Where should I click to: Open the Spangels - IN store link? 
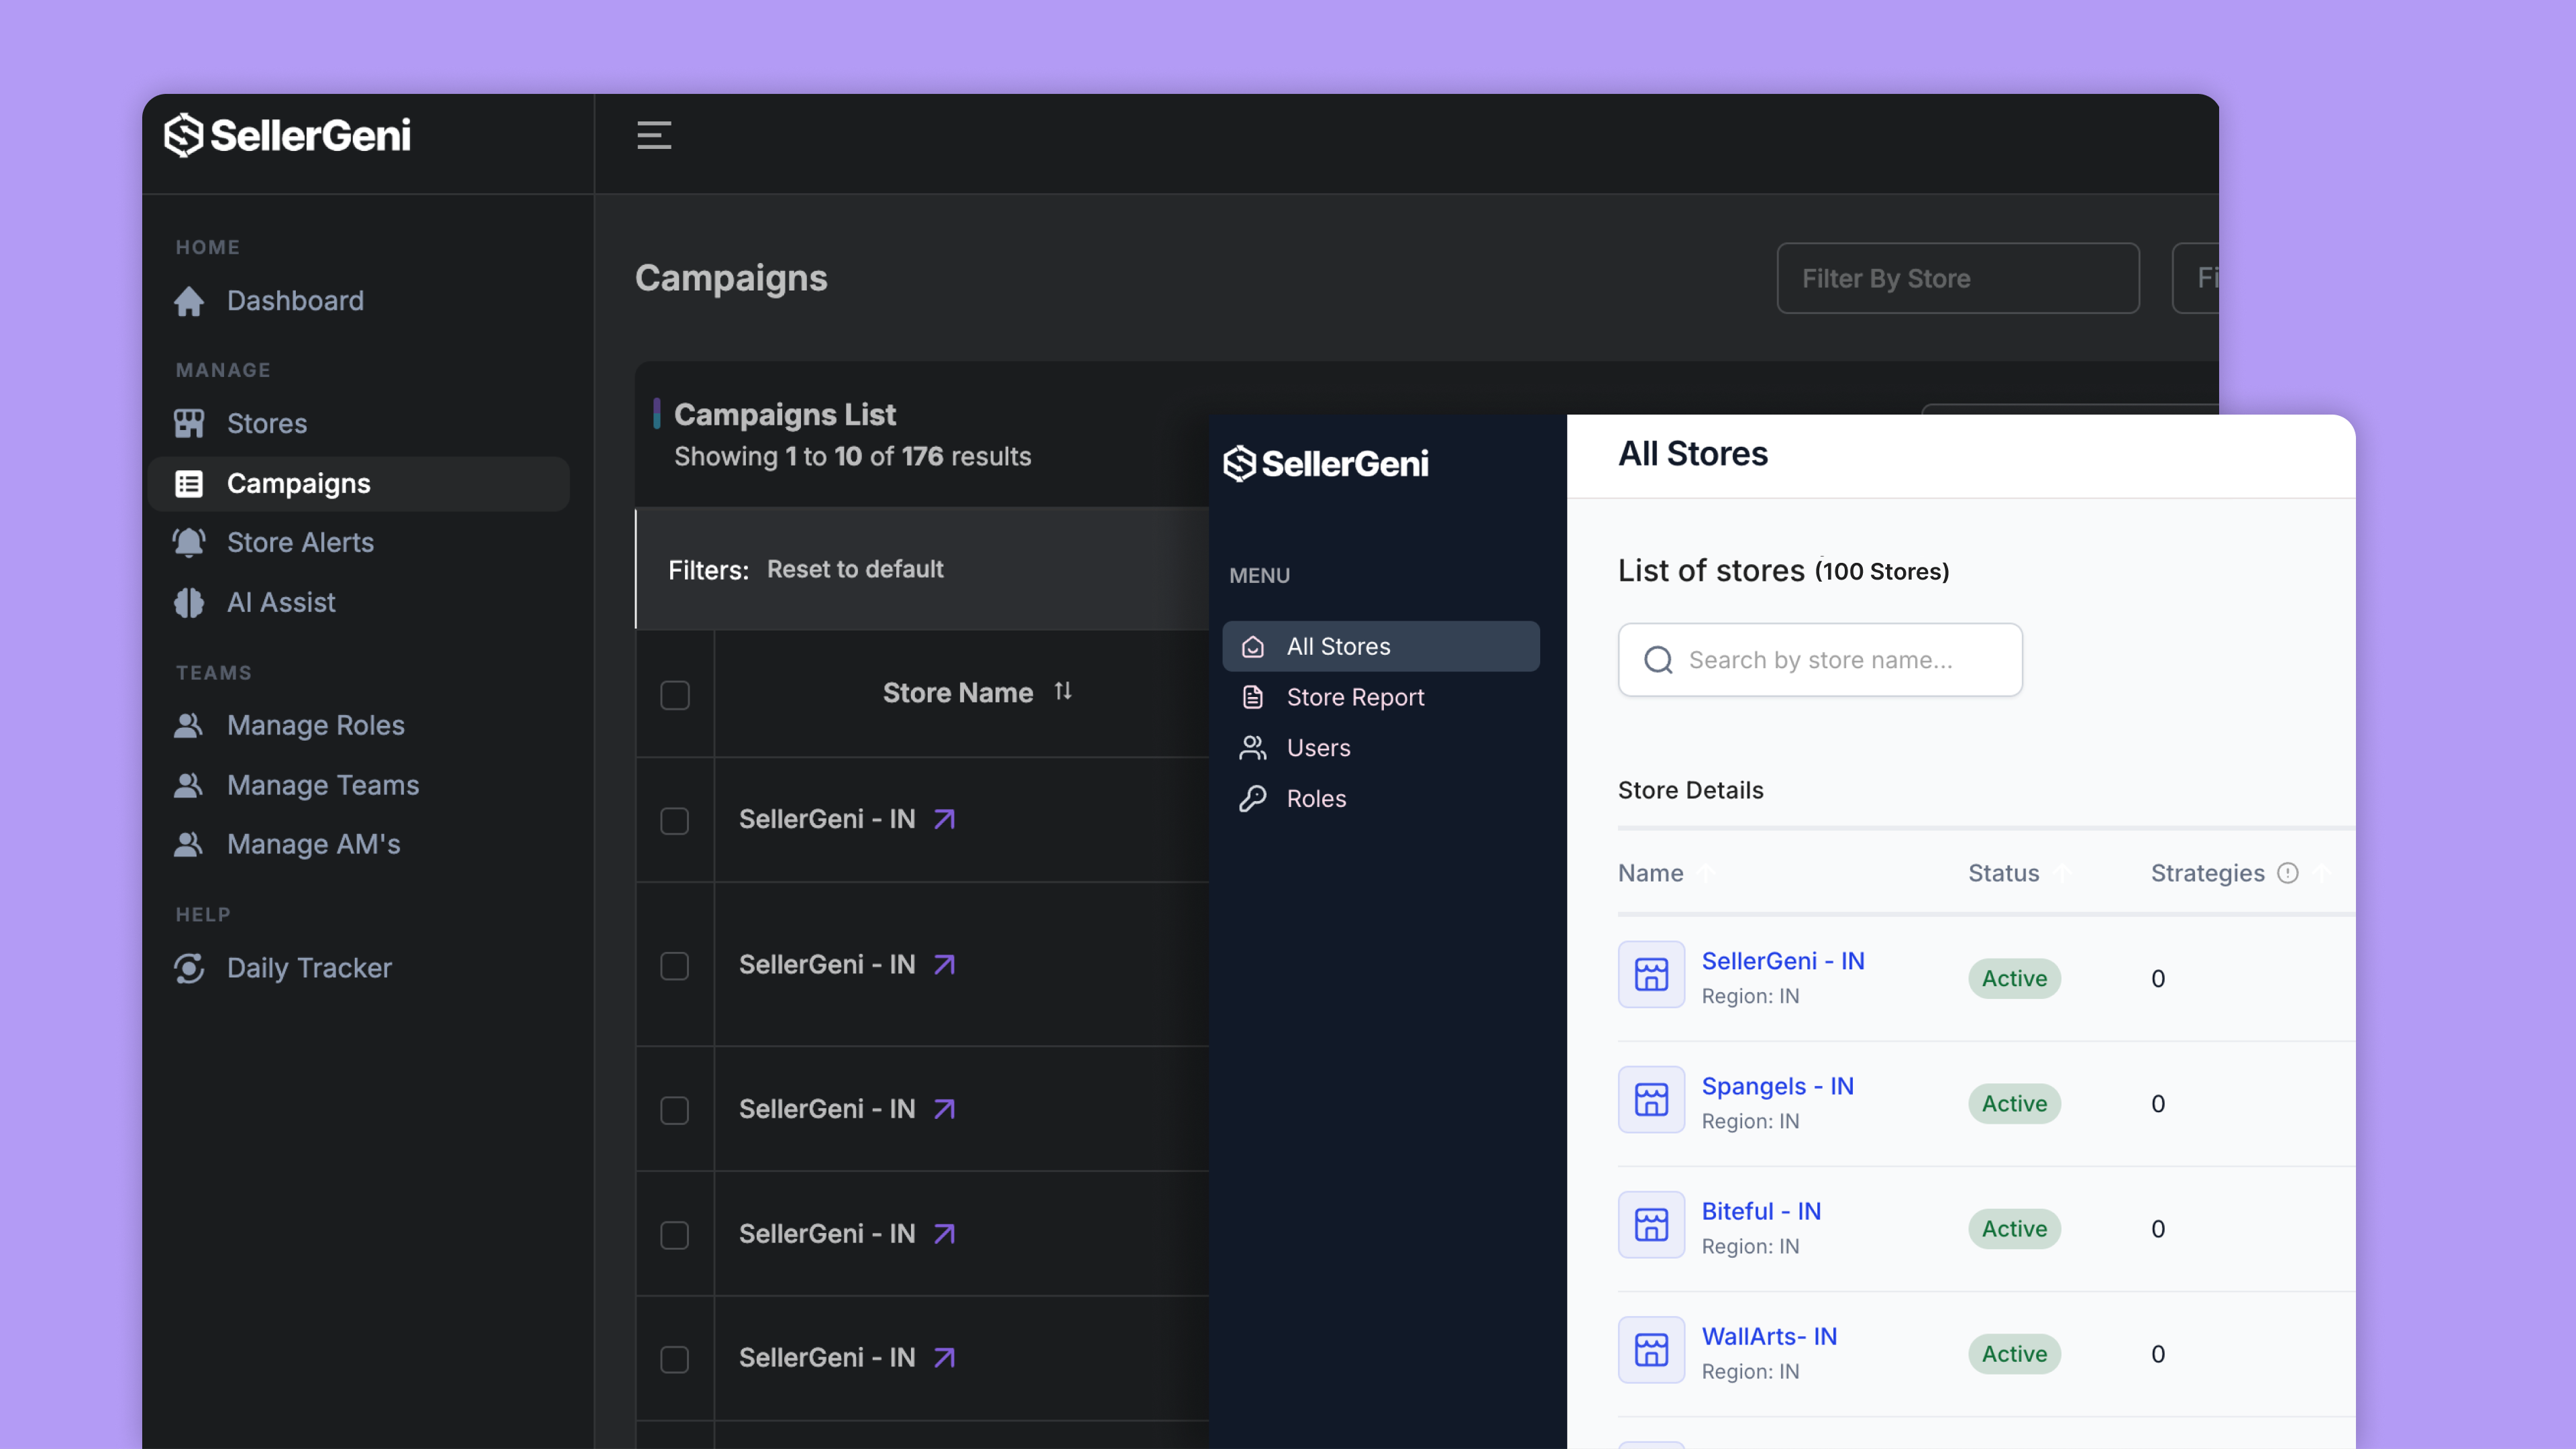(1777, 1086)
